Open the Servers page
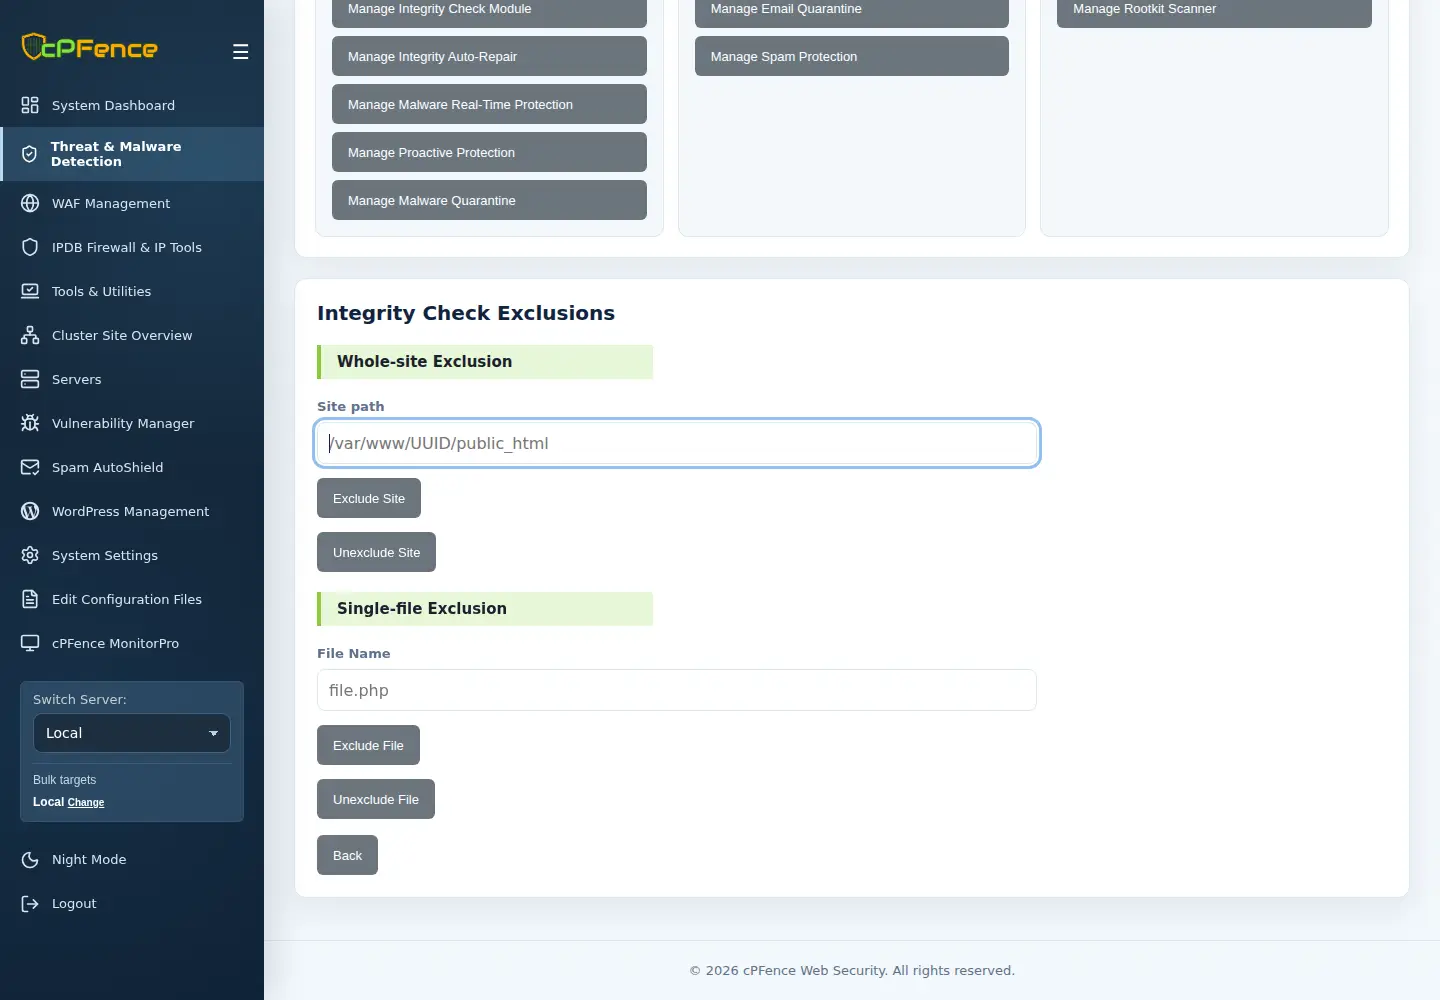This screenshot has width=1440, height=1000. click(132, 379)
